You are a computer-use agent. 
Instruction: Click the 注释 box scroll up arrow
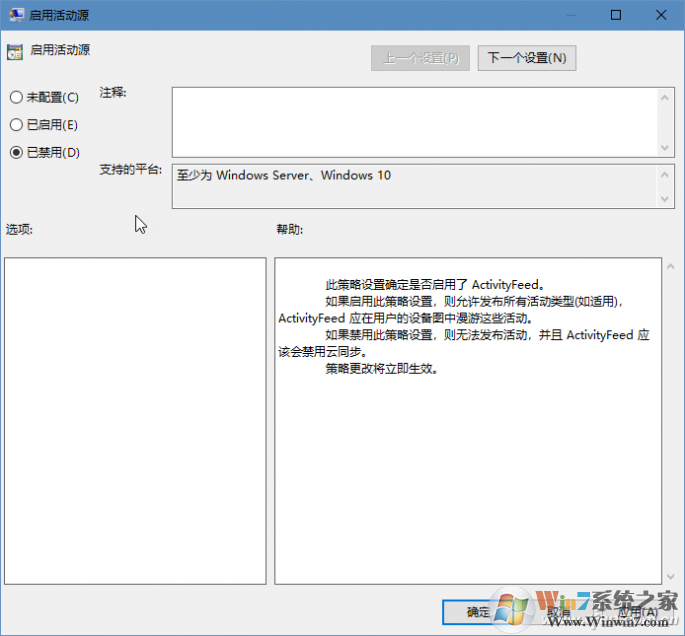click(665, 98)
